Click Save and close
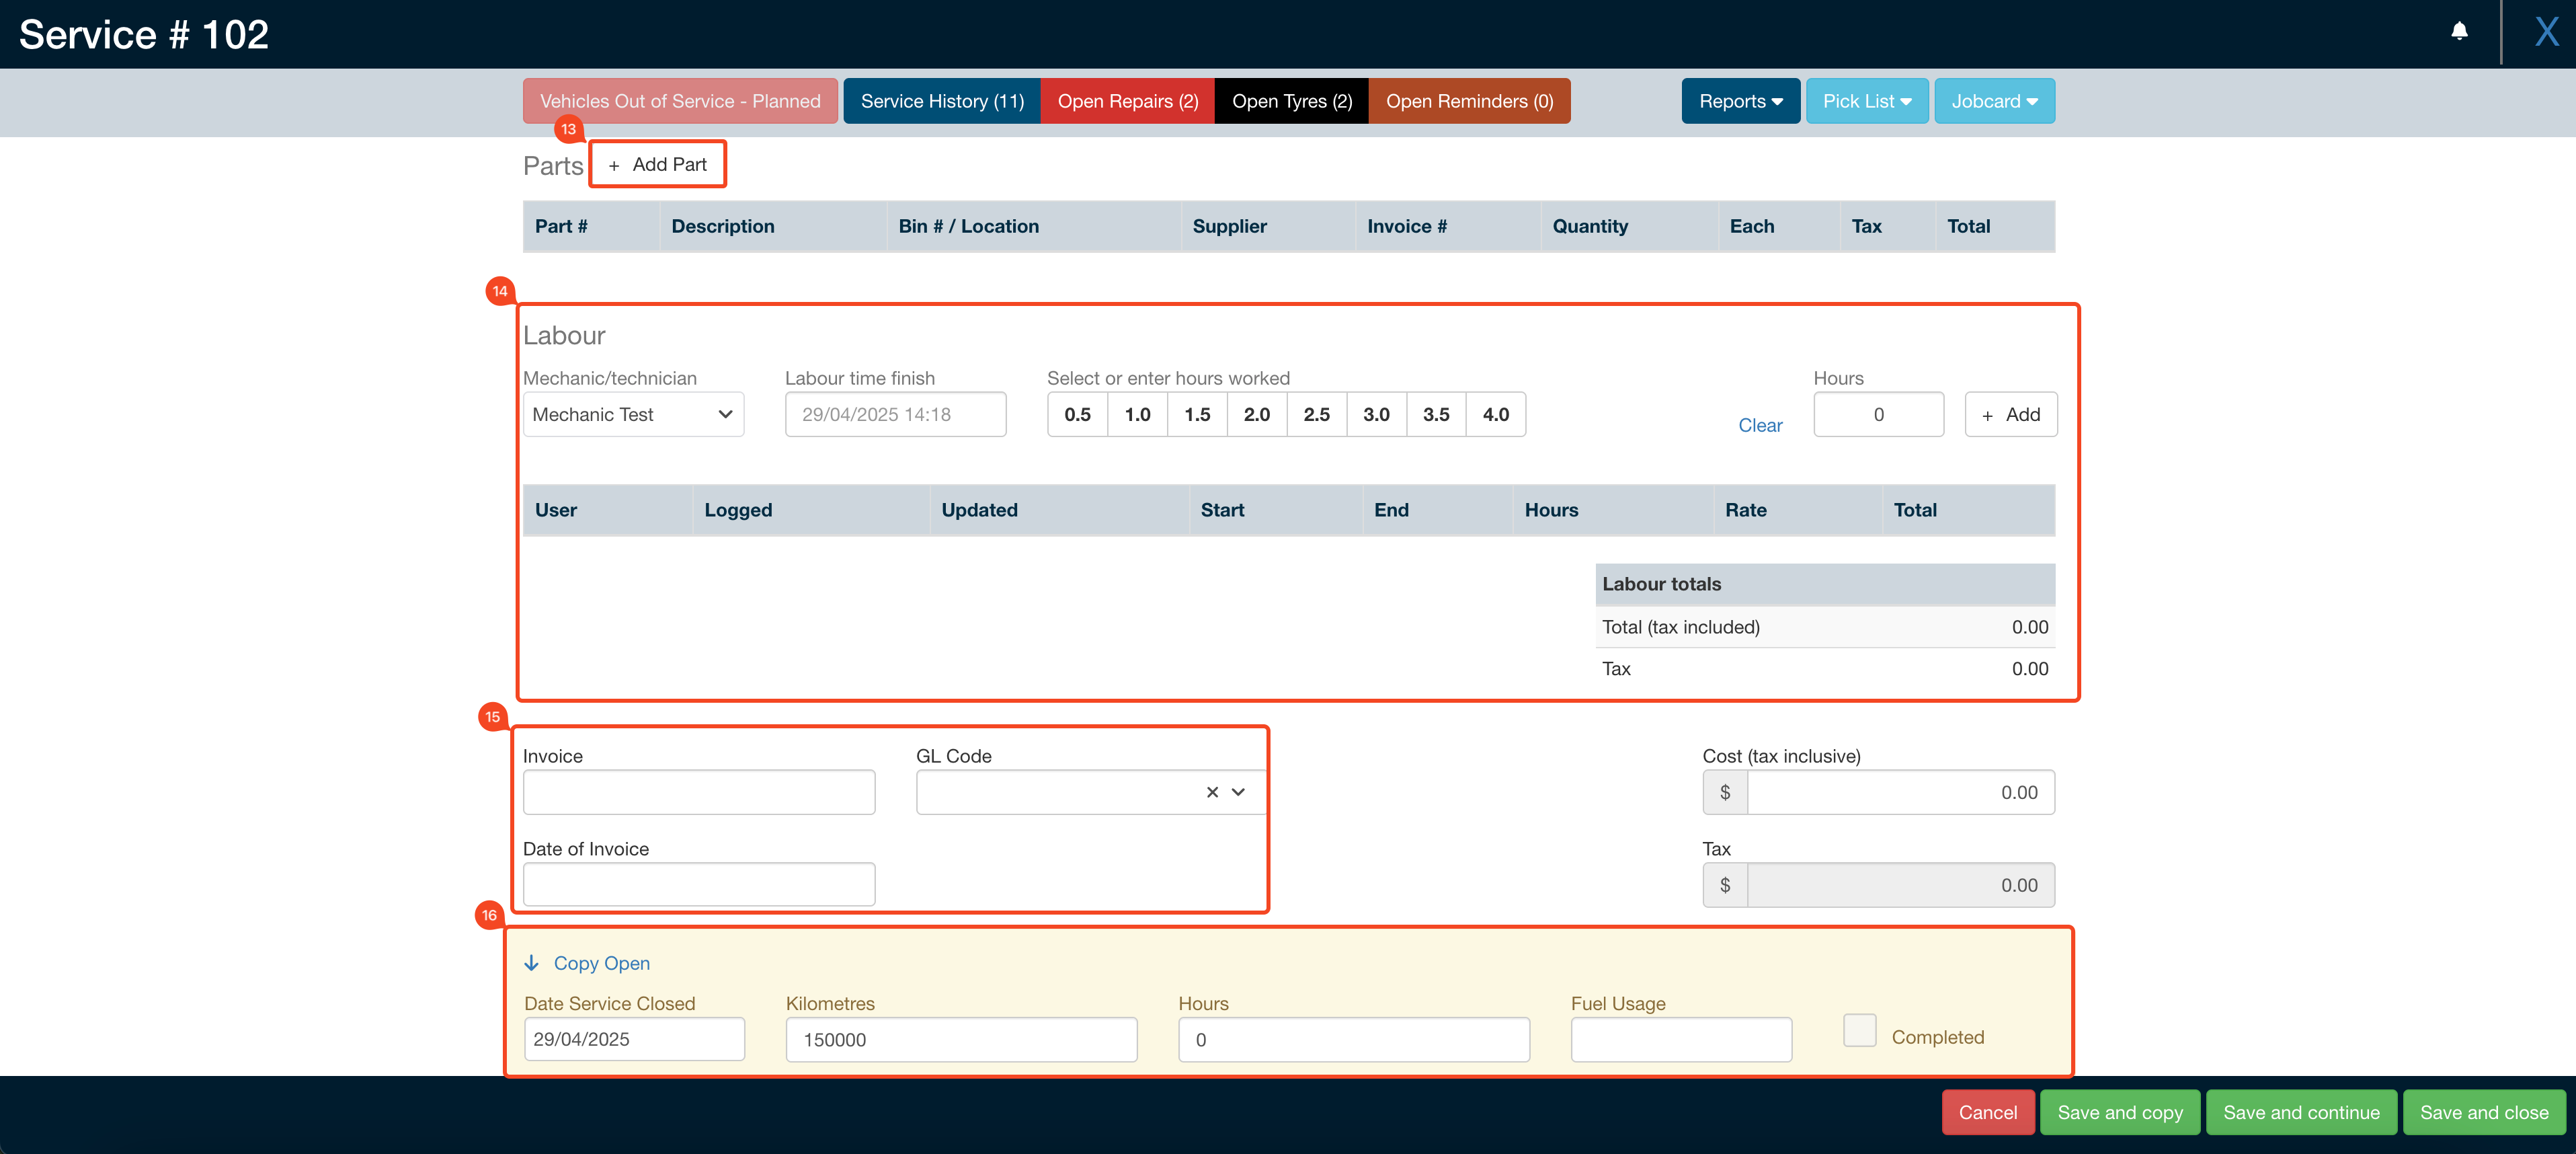The width and height of the screenshot is (2576, 1154). [2483, 1112]
